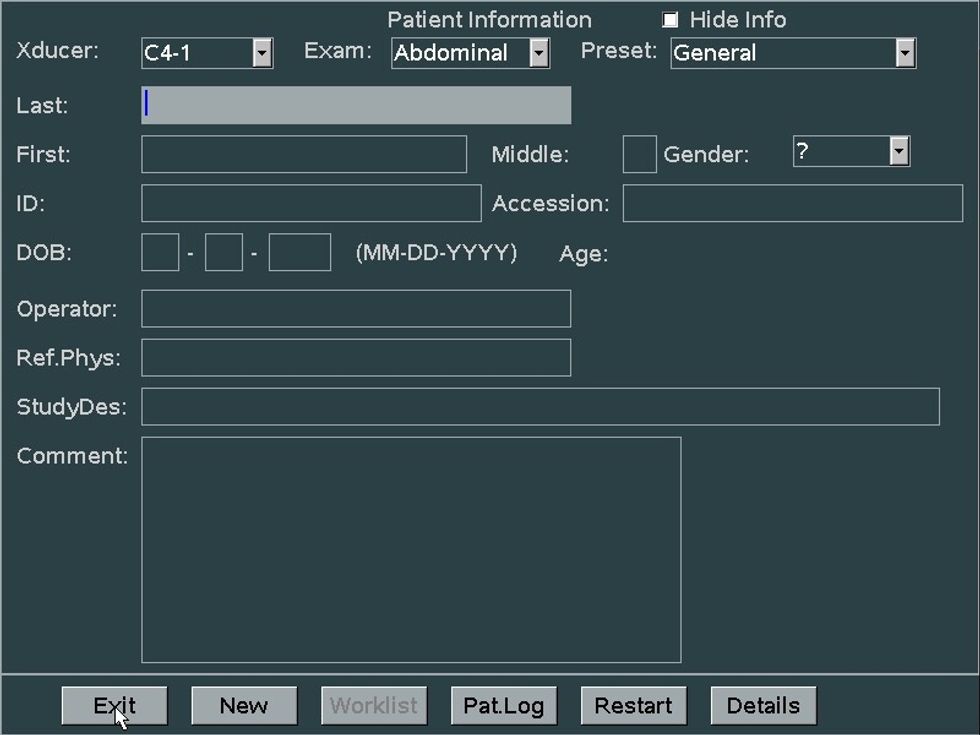Select the Middle initial box

639,155
